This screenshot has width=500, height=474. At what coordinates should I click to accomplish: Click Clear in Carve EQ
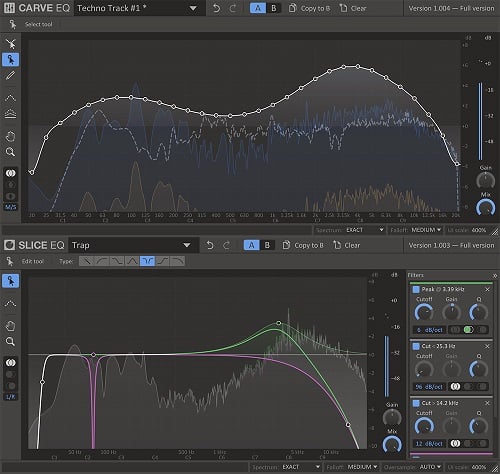point(353,8)
